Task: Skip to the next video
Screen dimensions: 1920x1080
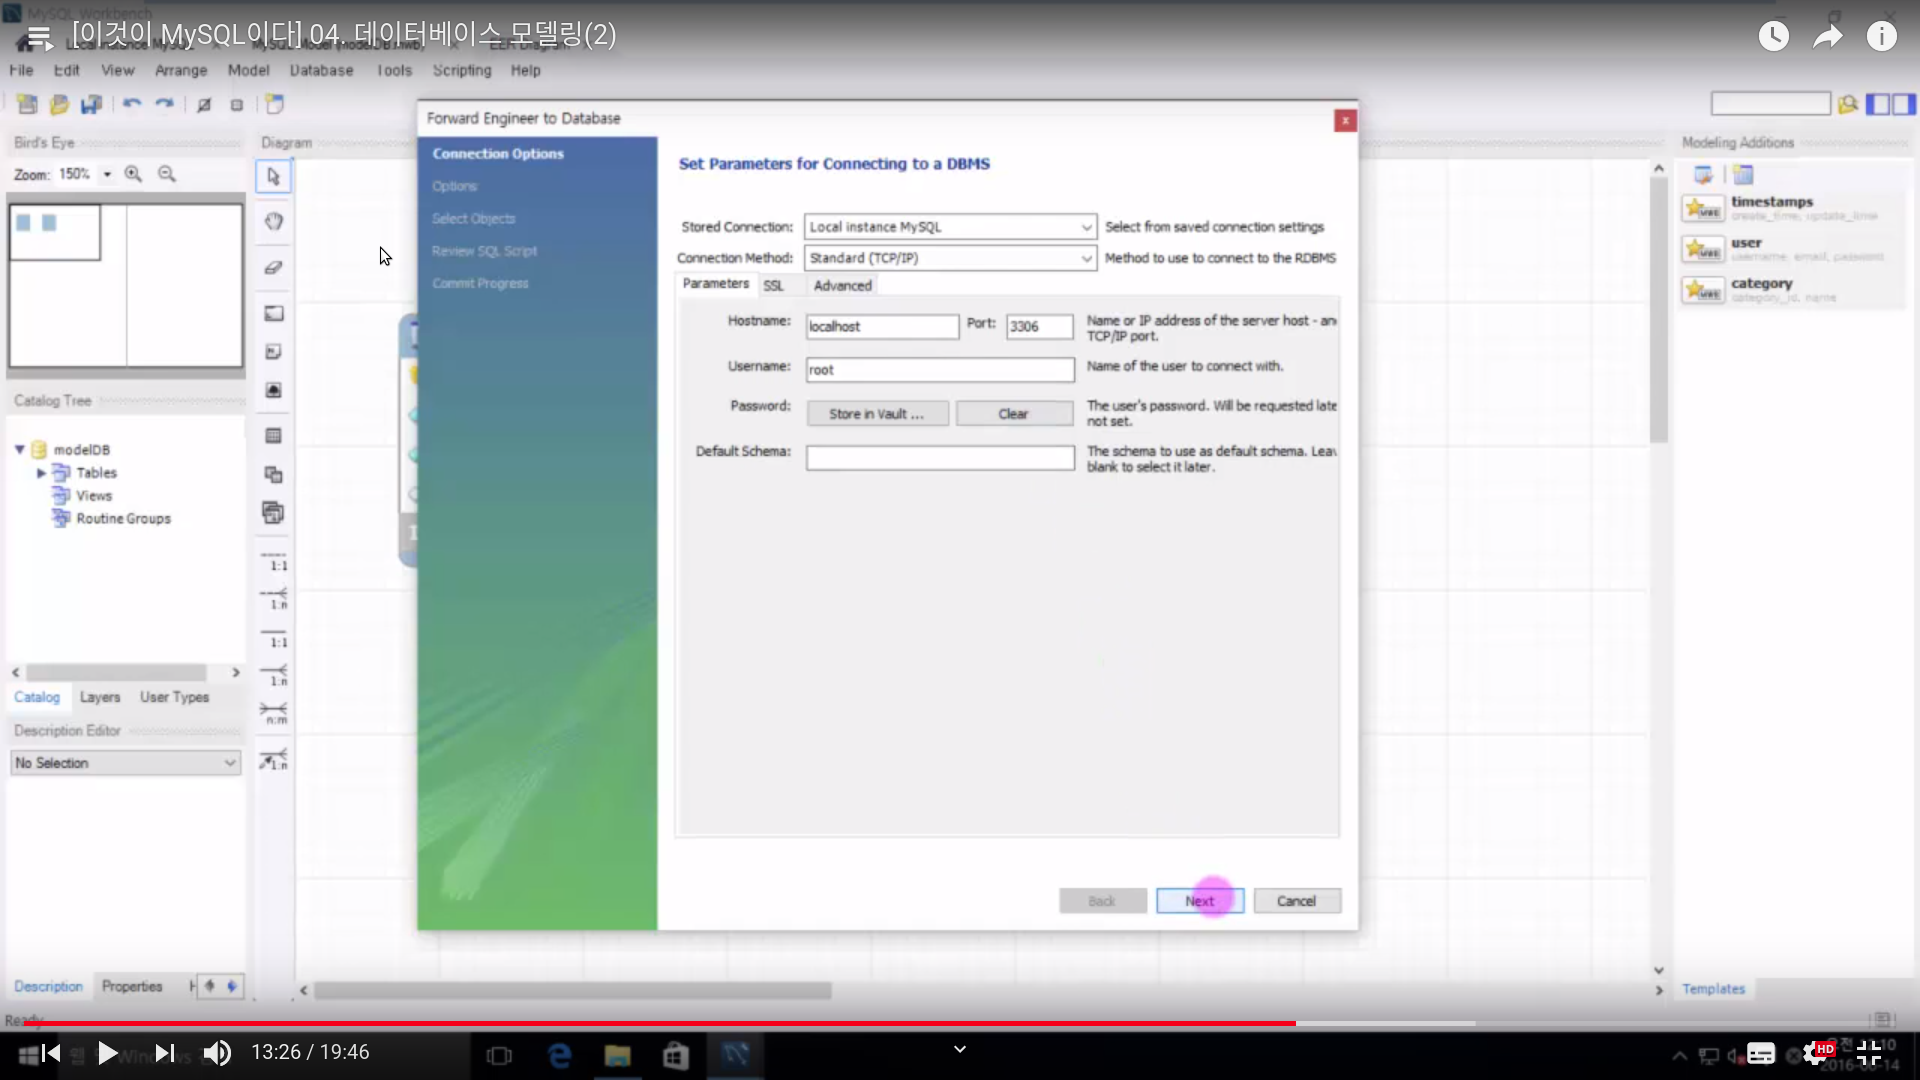Action: click(165, 1053)
